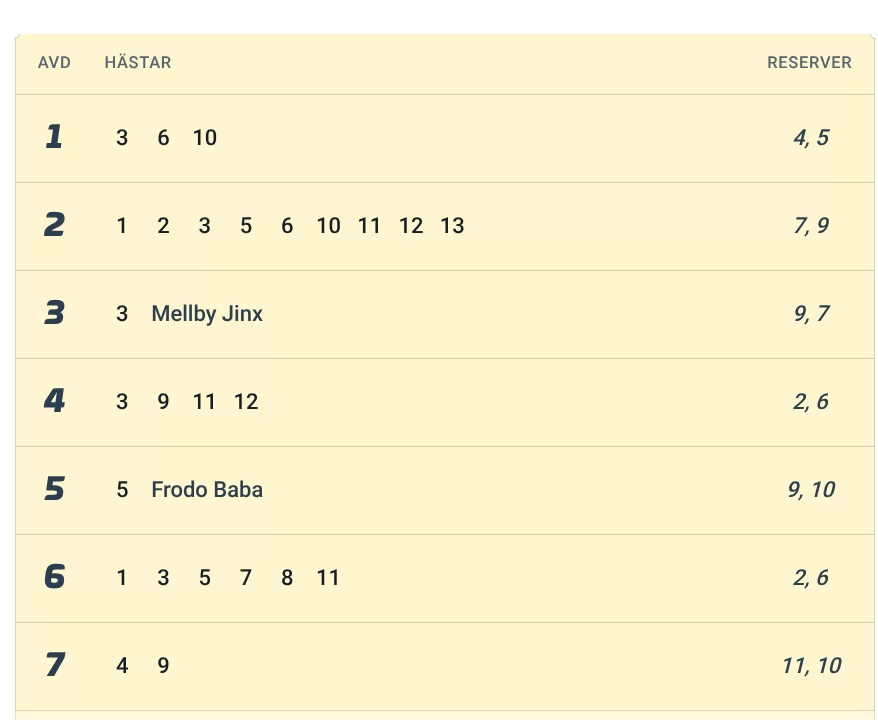Screen dimensions: 878x720
Task: Click reserves 4, 5 for race 1
Action: [x=811, y=138]
